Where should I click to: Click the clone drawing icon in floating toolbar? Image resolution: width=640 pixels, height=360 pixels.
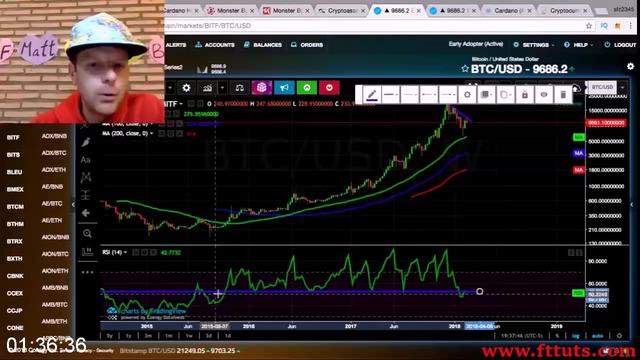pos(505,95)
